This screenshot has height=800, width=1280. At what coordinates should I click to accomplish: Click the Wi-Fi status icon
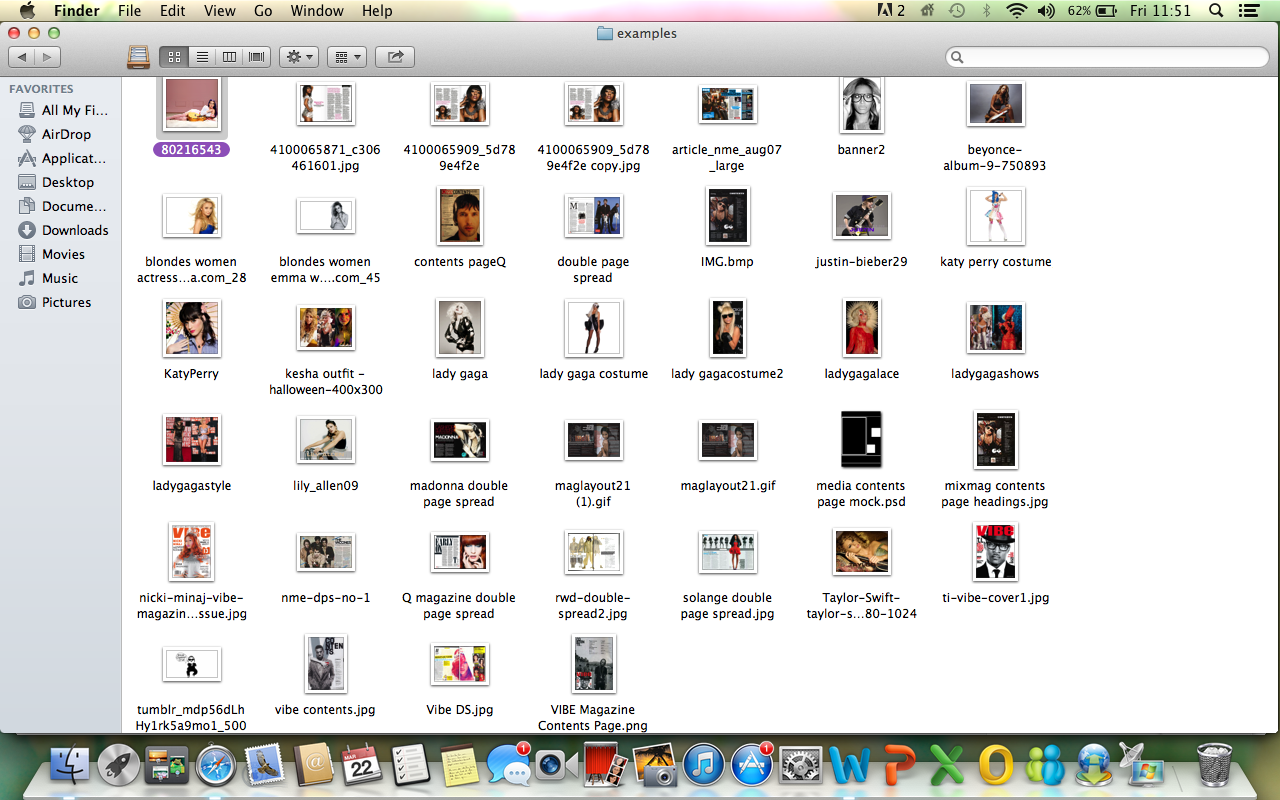click(1017, 11)
